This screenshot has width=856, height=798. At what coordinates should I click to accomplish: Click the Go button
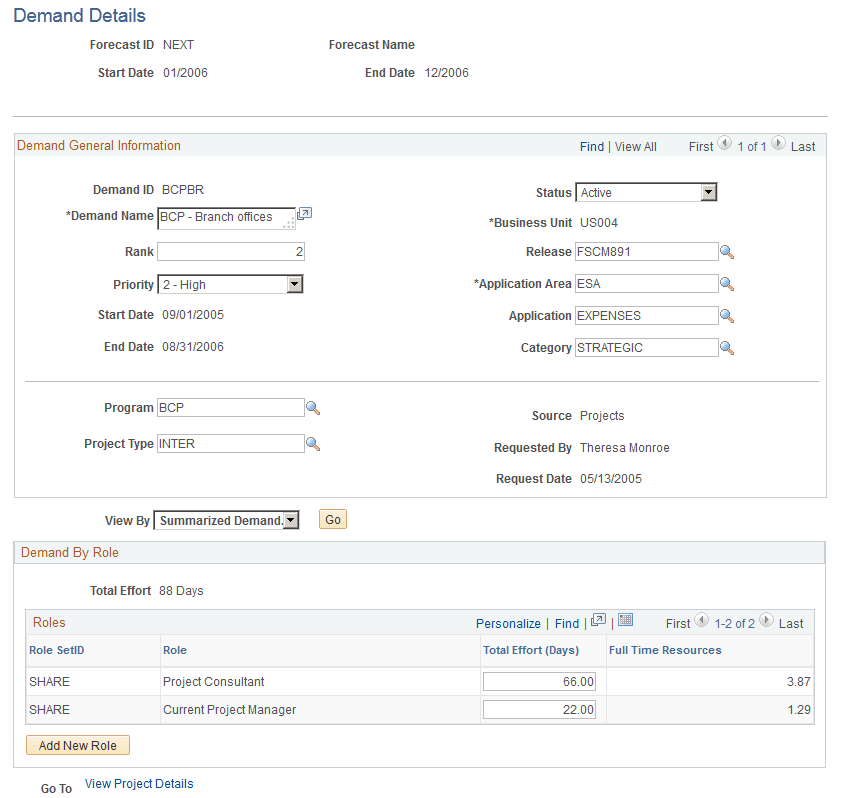pyautogui.click(x=332, y=519)
